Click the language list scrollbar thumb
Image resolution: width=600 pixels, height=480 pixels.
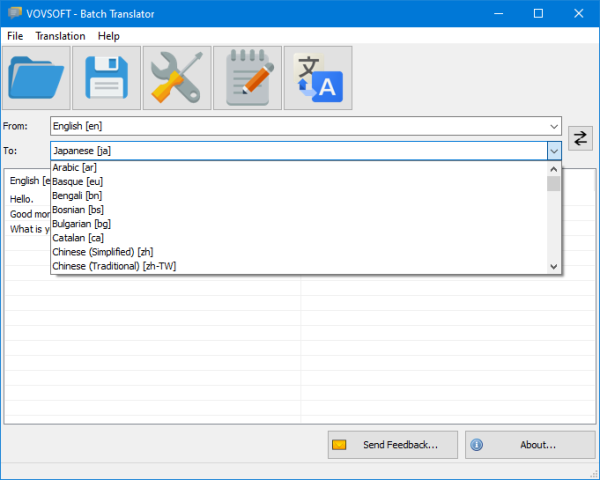(x=554, y=184)
